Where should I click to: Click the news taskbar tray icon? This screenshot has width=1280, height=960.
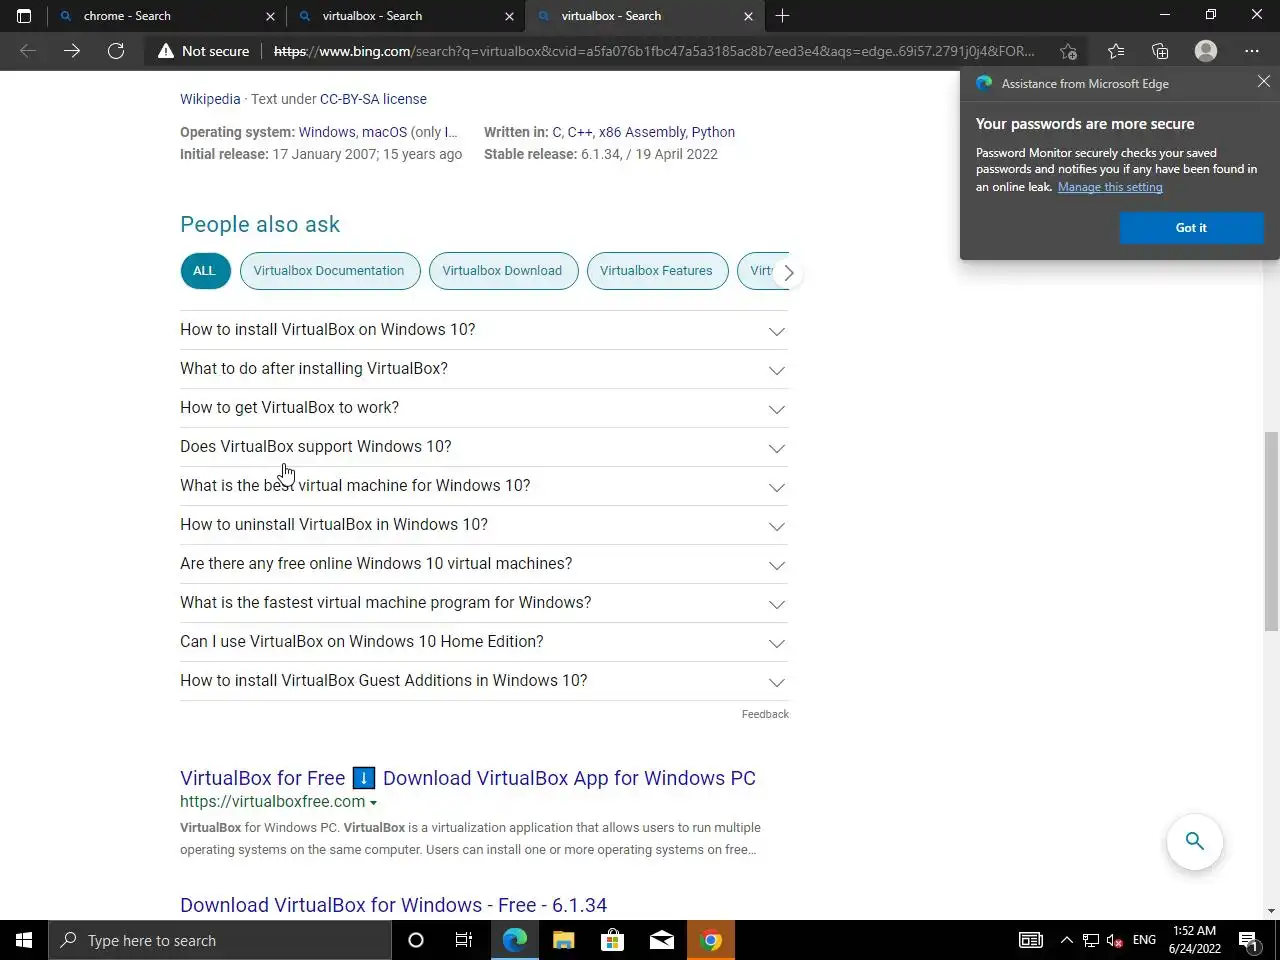click(1030, 940)
